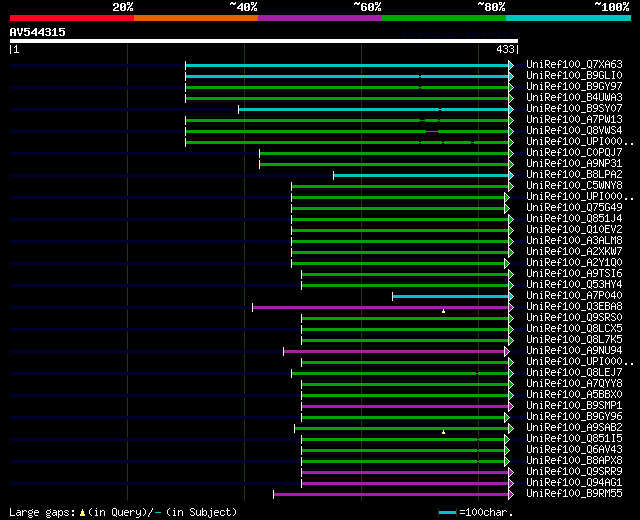640x520 pixels.
Task: Click the purple arrowhead ending the A9NU94 alignment
Action: [507, 351]
